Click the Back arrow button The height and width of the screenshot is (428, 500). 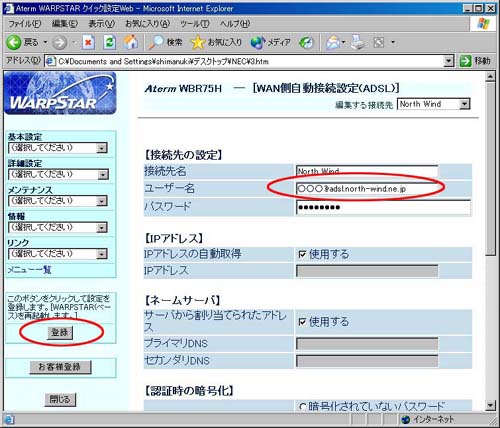point(14,42)
